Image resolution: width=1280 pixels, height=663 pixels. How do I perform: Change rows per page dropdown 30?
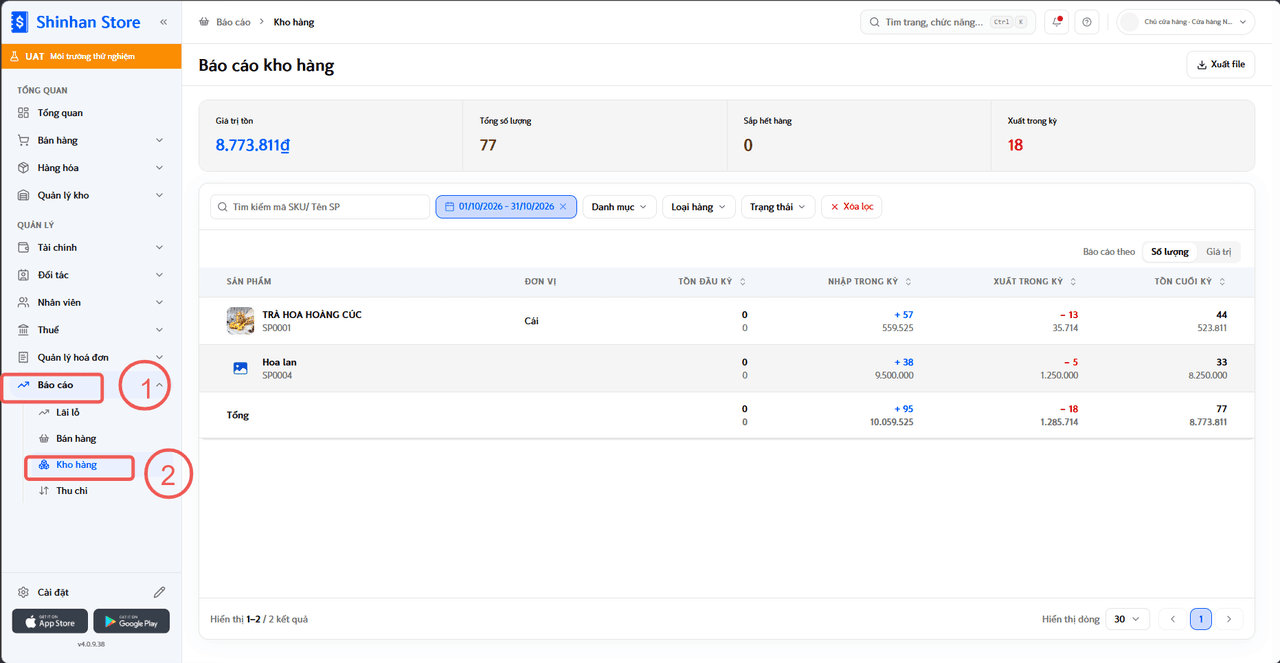click(1127, 619)
